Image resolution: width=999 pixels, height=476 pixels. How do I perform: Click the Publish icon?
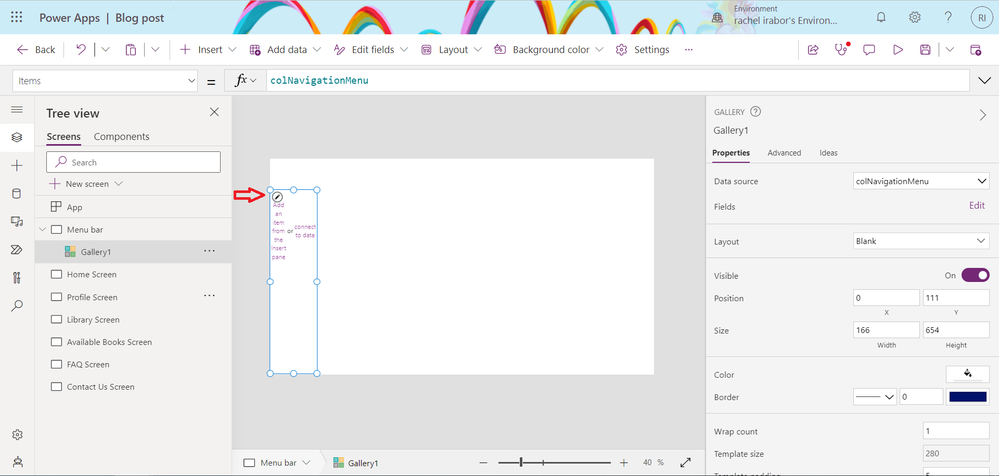(975, 50)
